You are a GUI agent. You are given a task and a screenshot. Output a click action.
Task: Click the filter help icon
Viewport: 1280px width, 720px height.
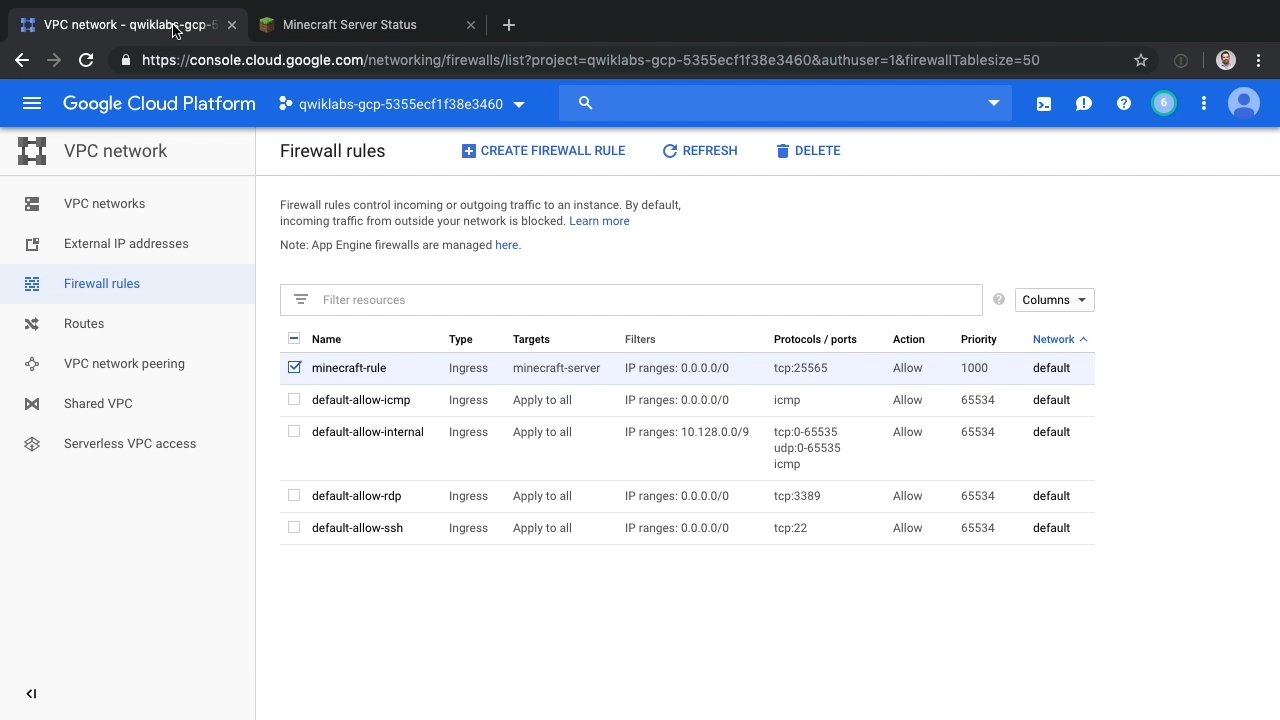pyautogui.click(x=999, y=300)
